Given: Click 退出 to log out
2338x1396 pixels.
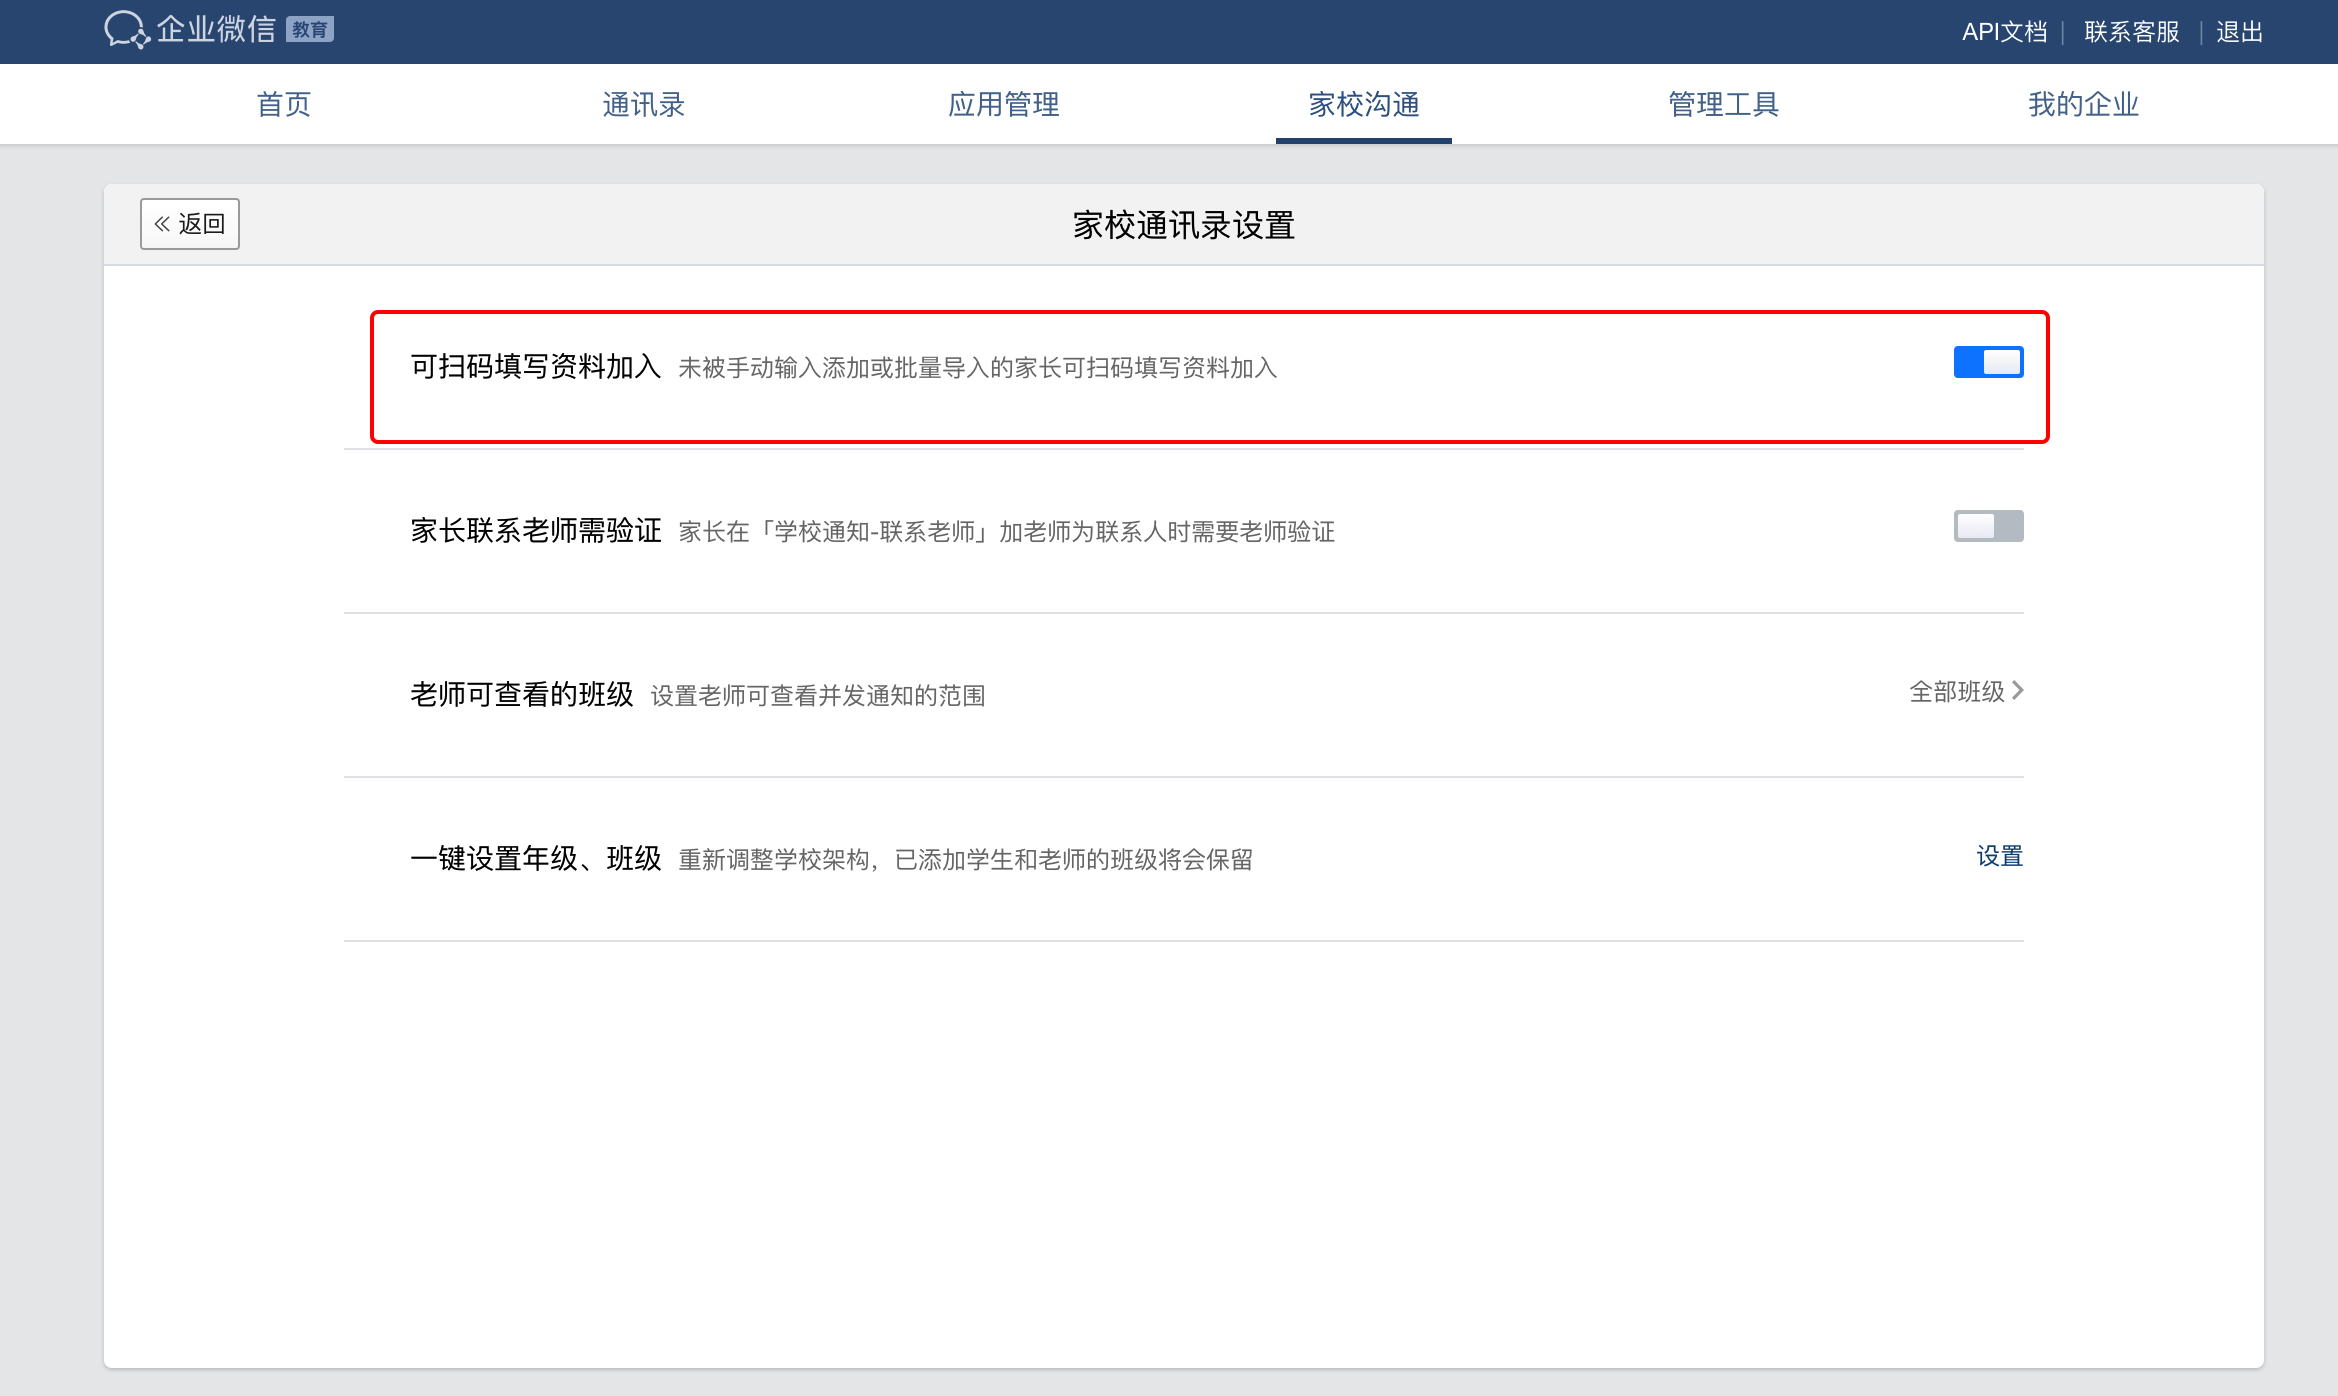Looking at the screenshot, I should point(2239,32).
